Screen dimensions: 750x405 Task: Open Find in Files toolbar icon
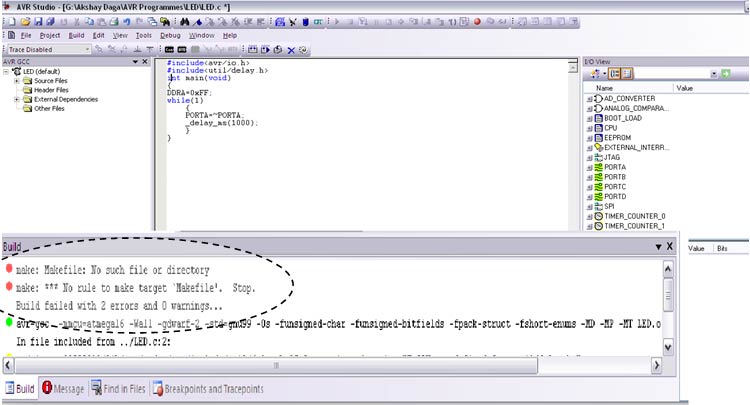click(165, 22)
